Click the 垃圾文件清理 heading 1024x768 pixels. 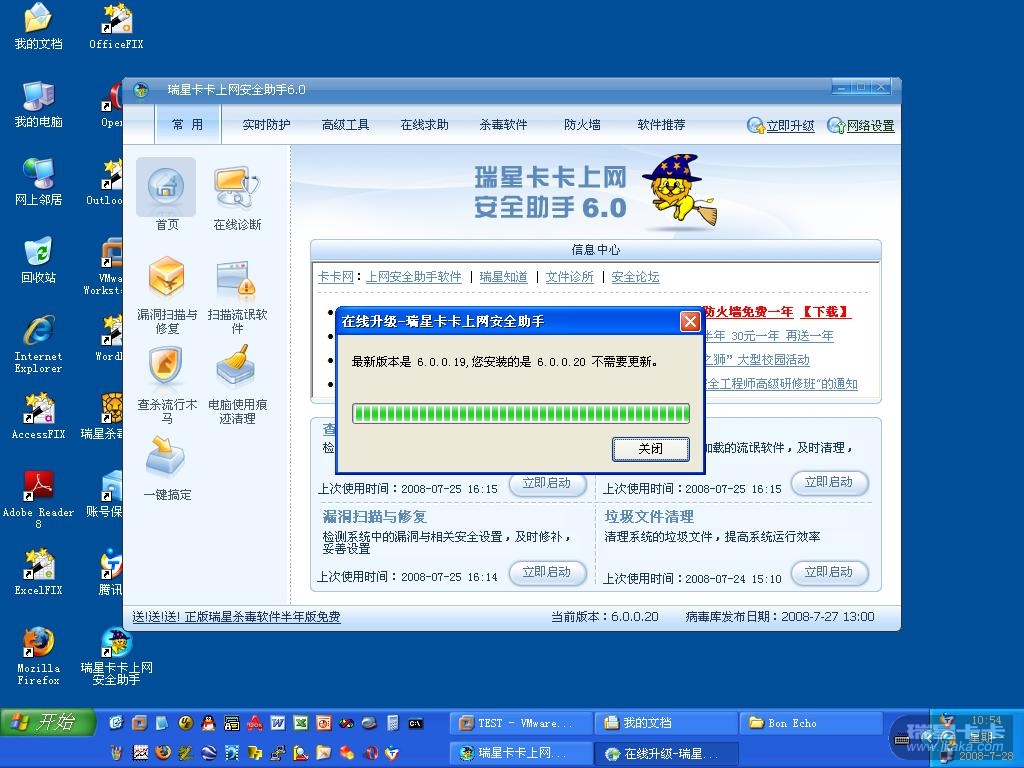click(x=649, y=517)
